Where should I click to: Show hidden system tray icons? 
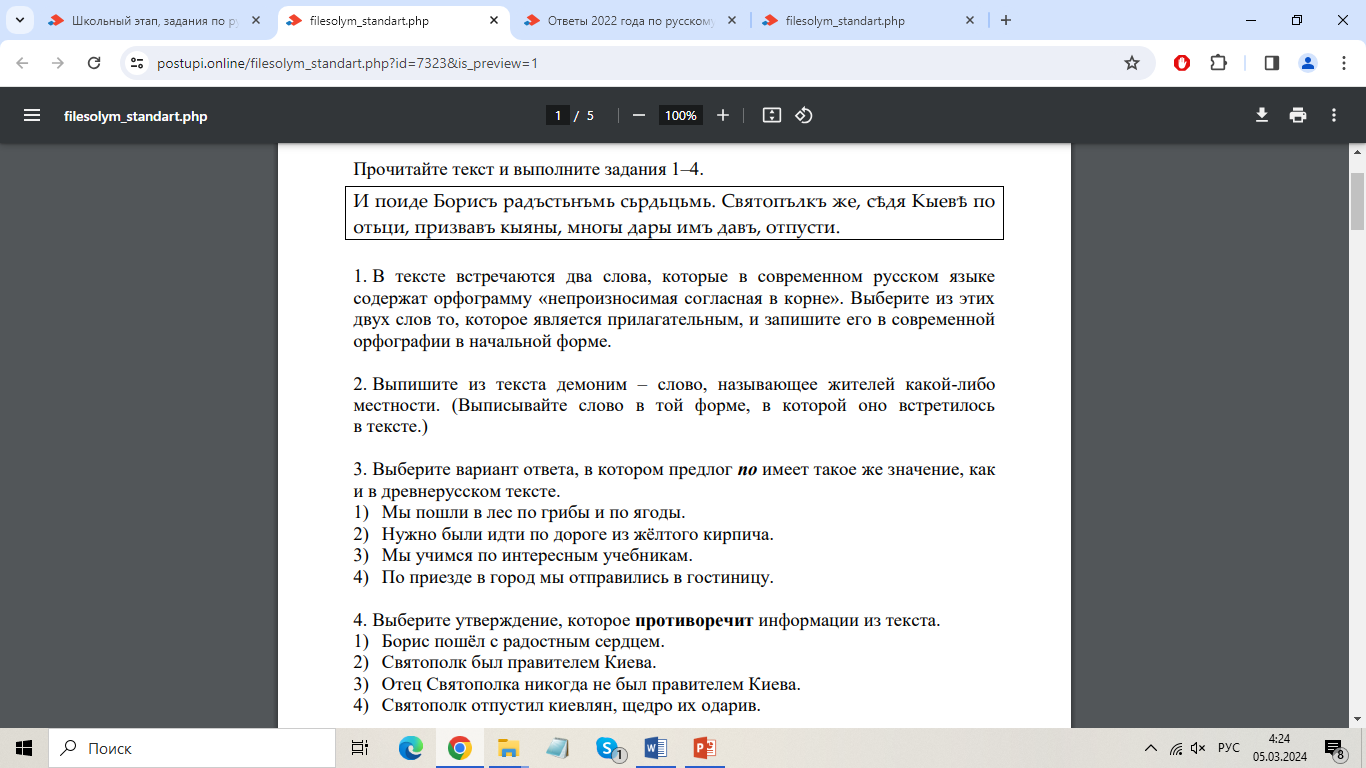[x=1150, y=748]
